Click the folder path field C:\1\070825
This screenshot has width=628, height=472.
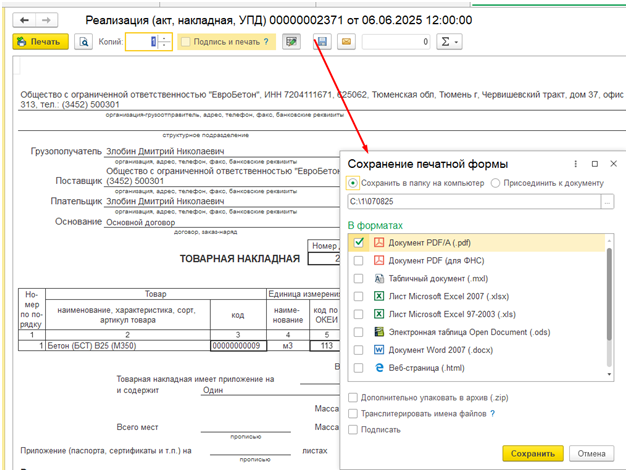[474, 202]
